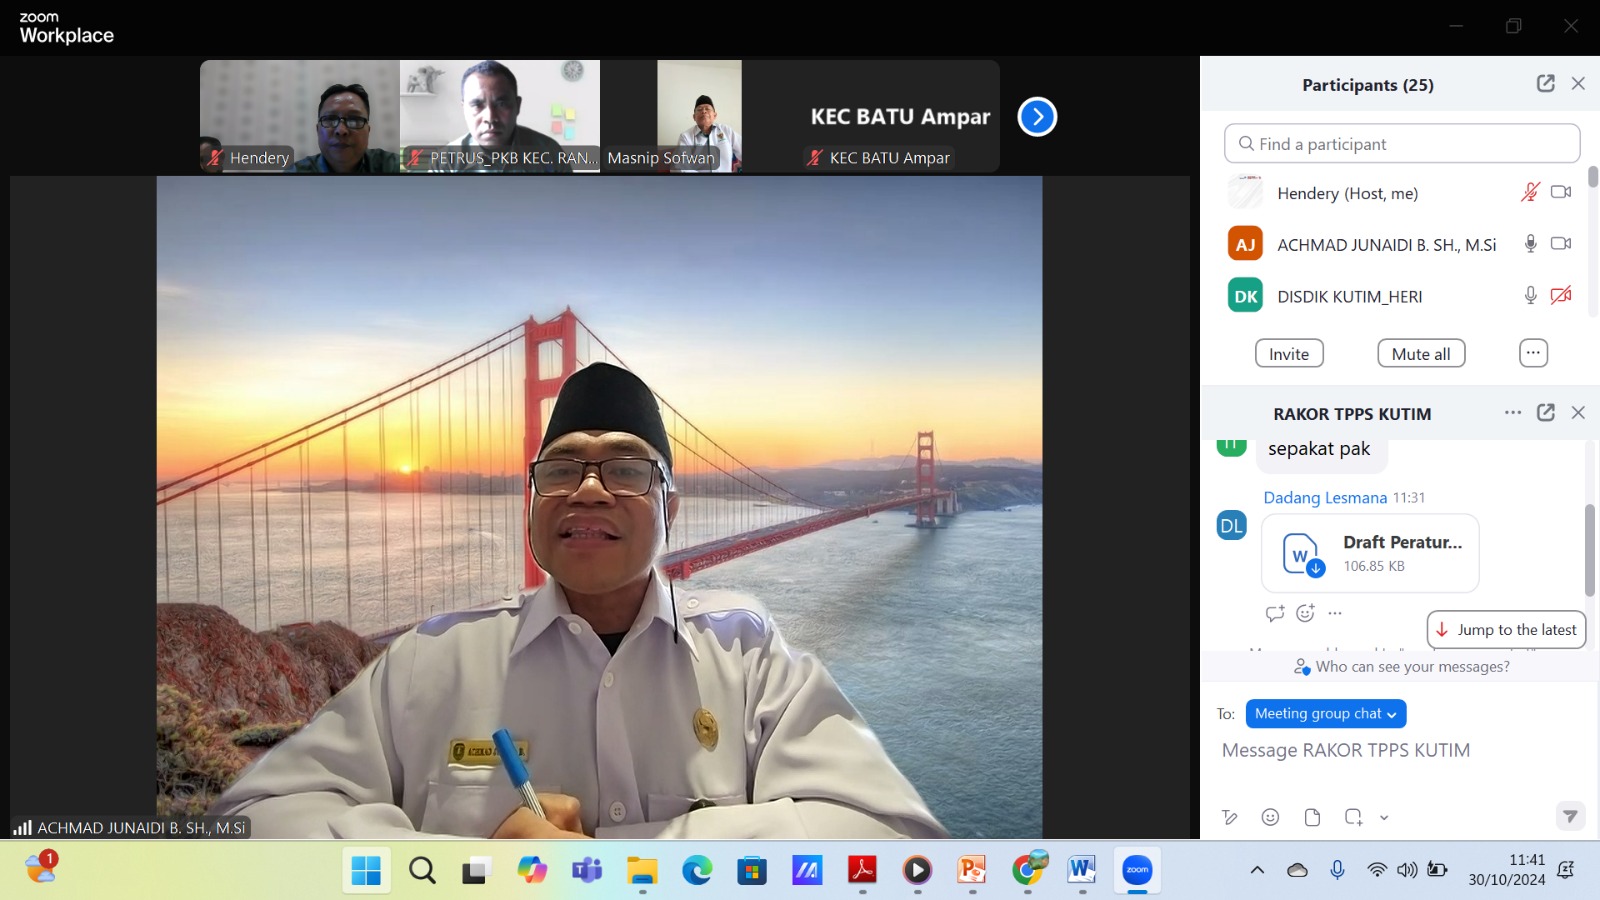The height and width of the screenshot is (900, 1600).
Task: Open the text formatting tool in chat
Action: click(x=1230, y=817)
